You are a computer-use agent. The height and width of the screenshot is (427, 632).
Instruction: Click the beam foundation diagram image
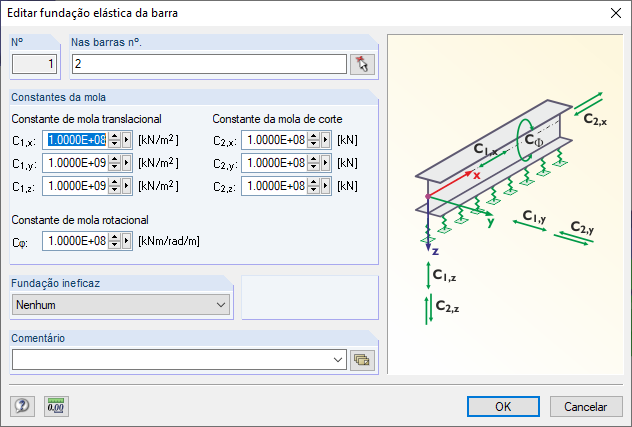[503, 205]
